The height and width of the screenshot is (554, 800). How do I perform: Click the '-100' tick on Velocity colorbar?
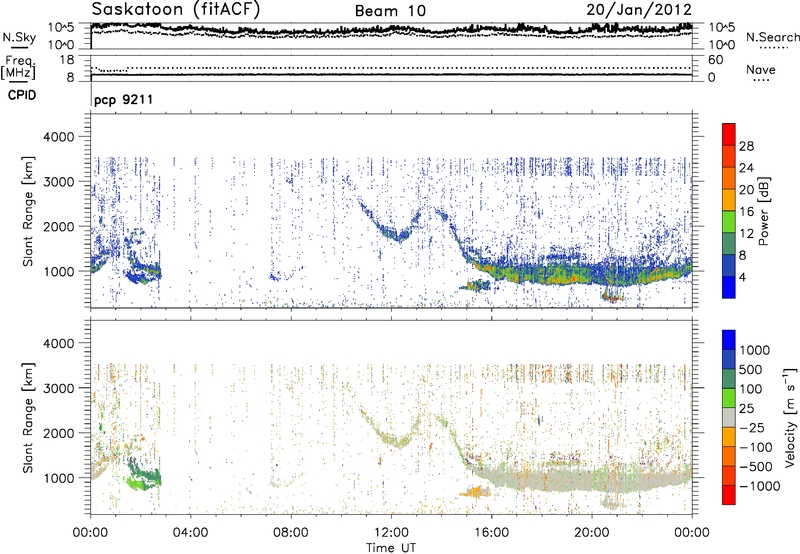[756, 447]
